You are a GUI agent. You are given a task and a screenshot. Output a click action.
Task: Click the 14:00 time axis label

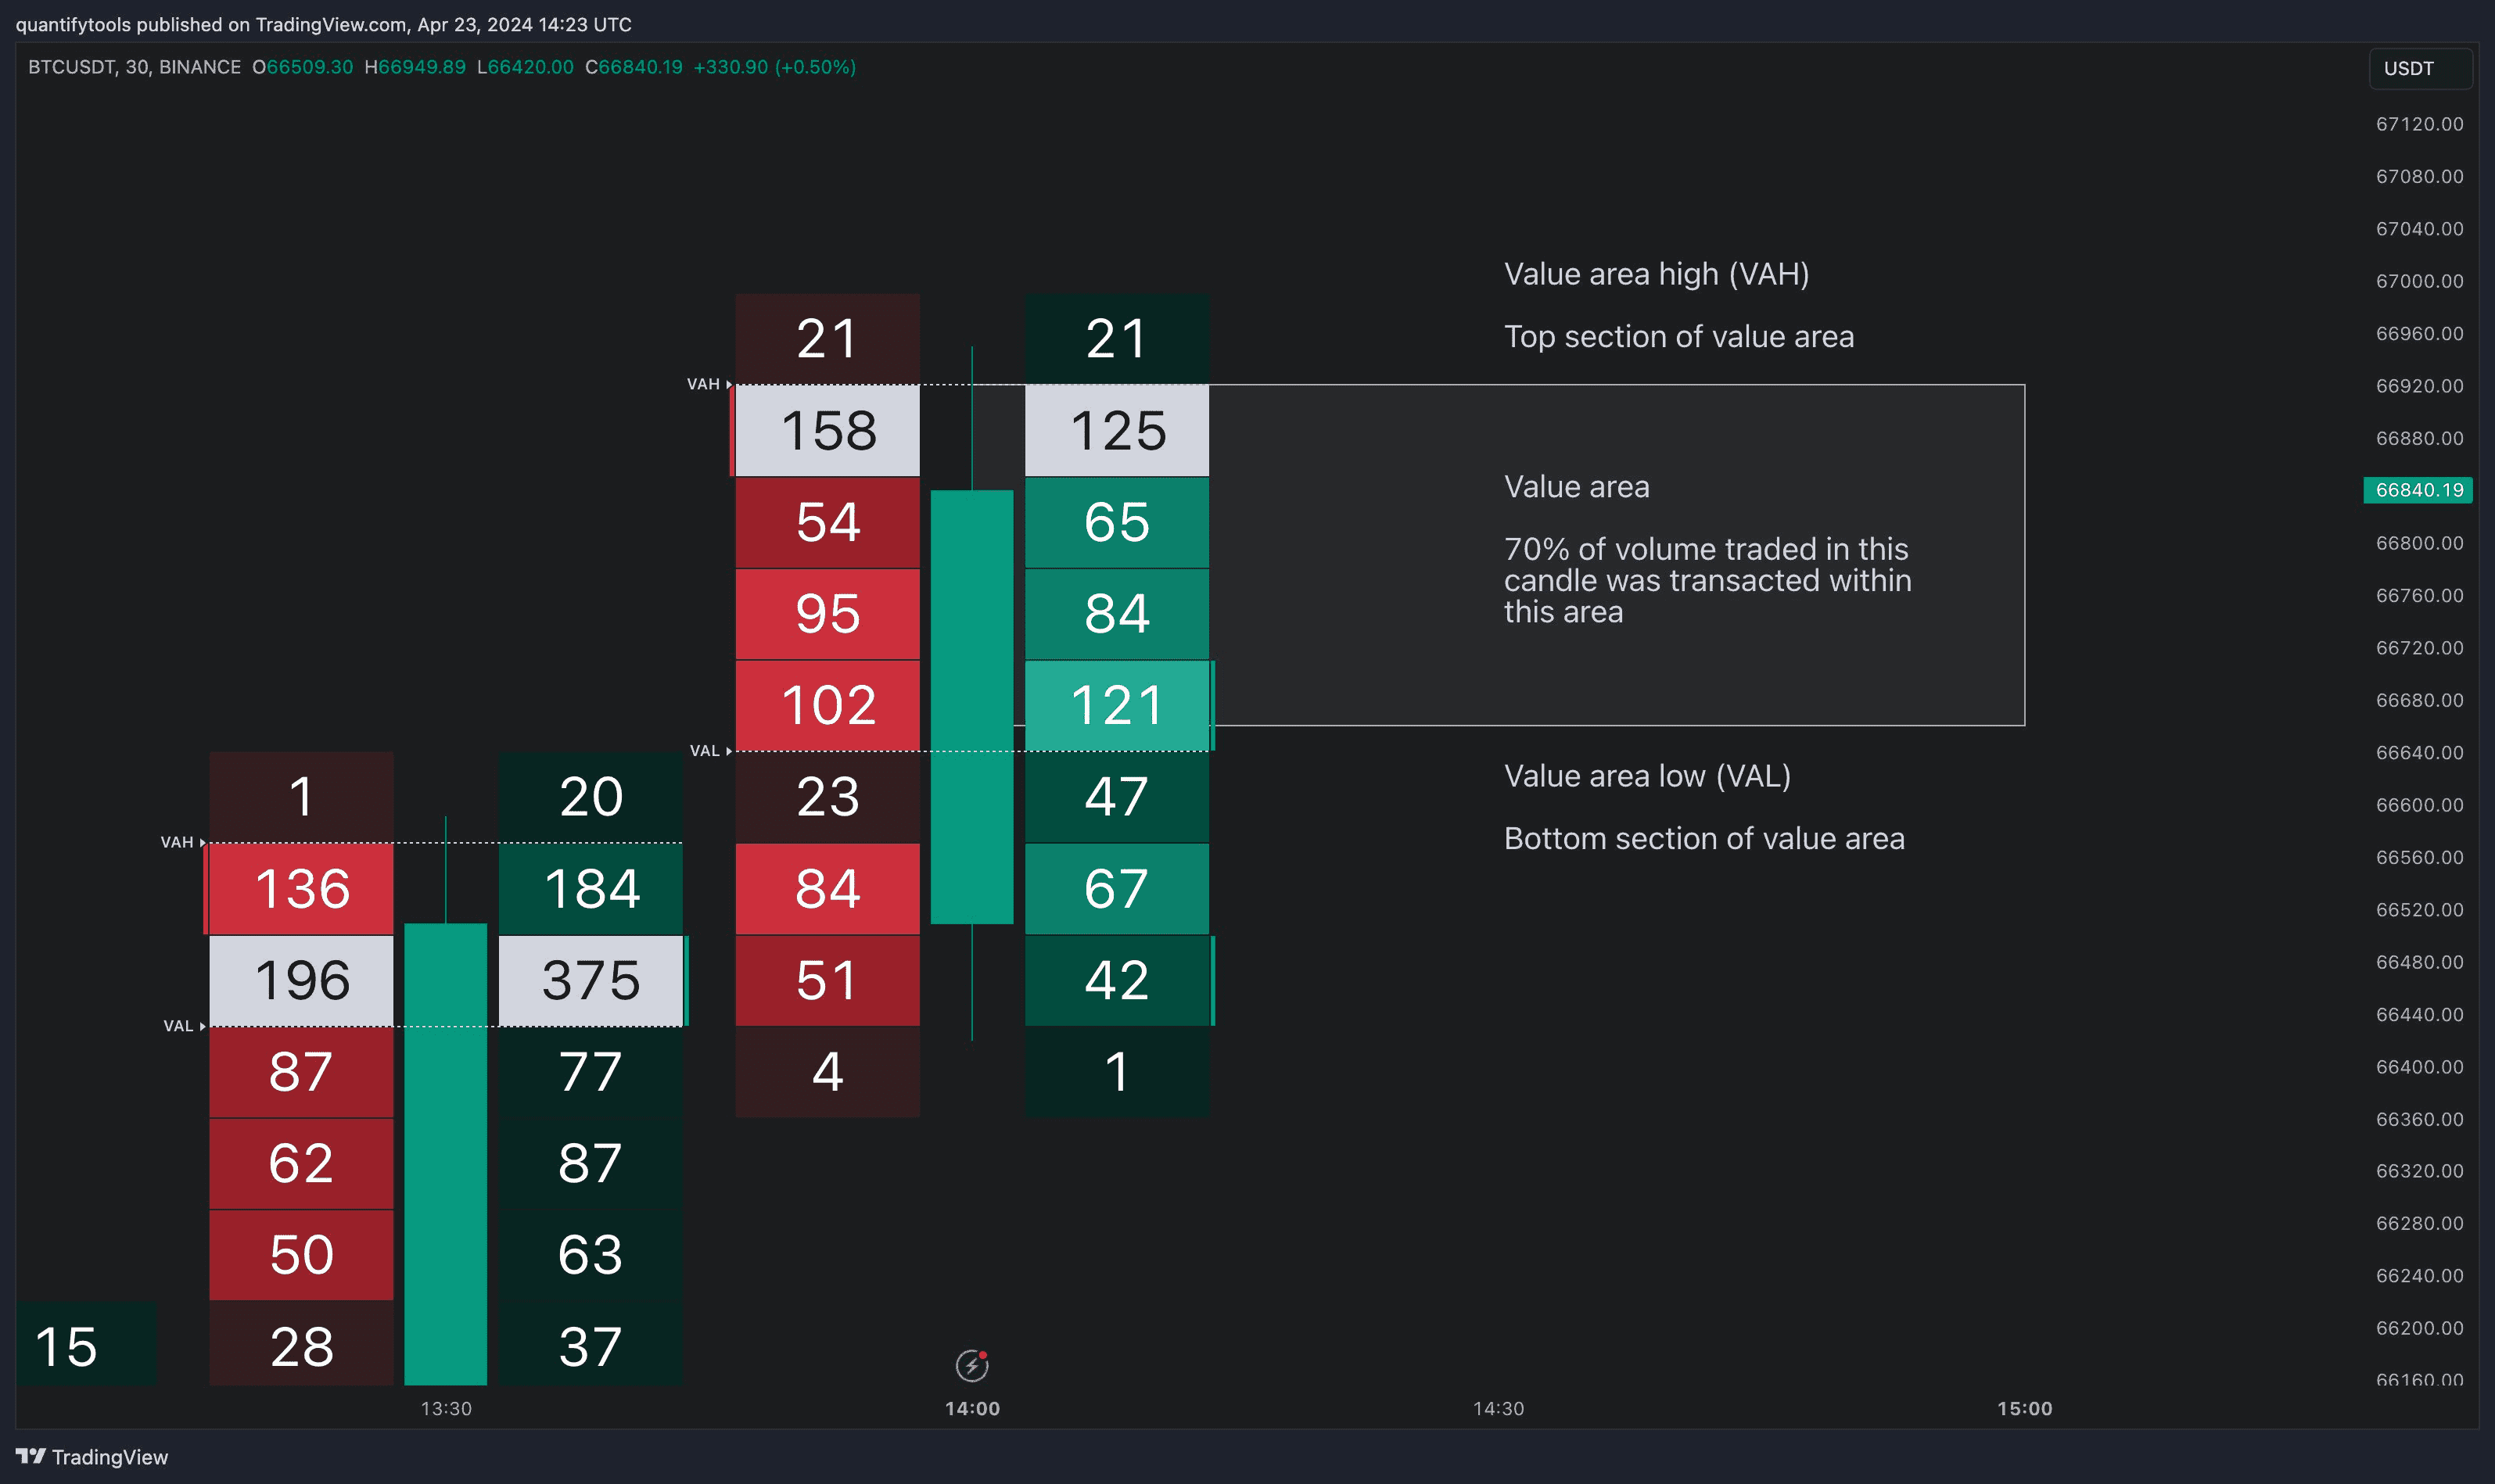point(972,1408)
